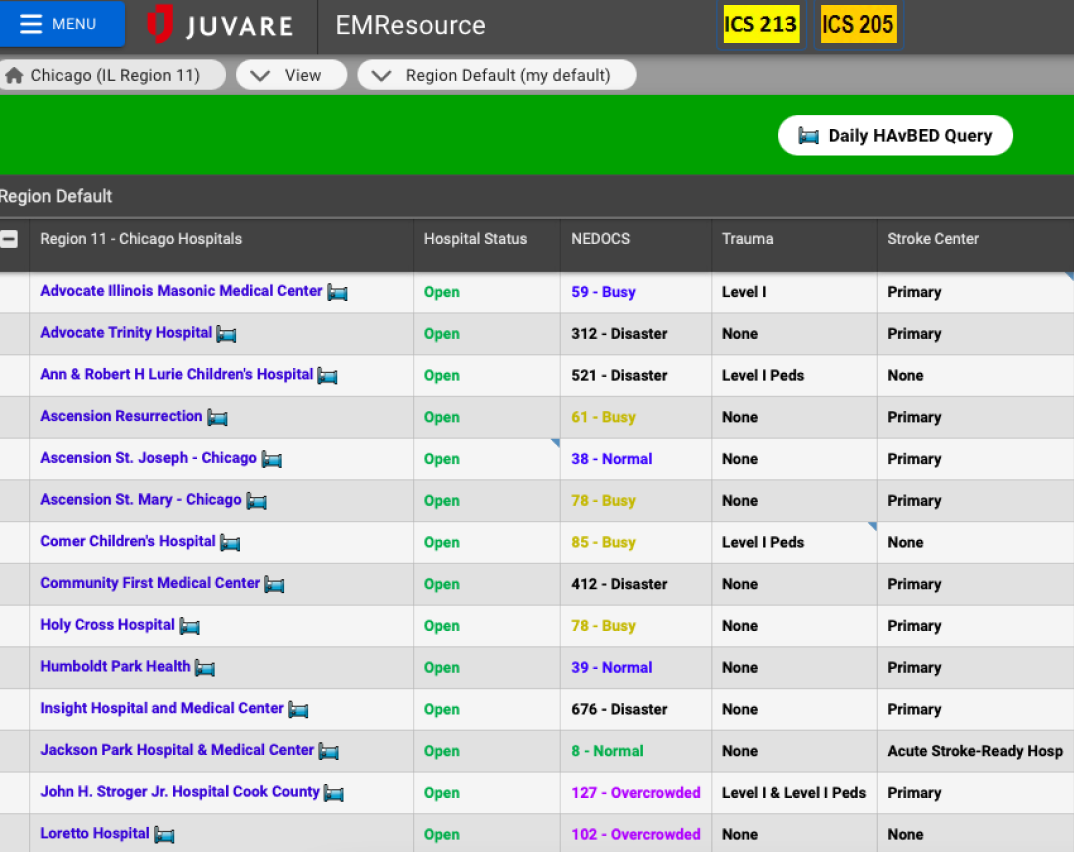Click Open status for Advocate Trinity Hospital
The width and height of the screenshot is (1074, 852).
(x=442, y=334)
